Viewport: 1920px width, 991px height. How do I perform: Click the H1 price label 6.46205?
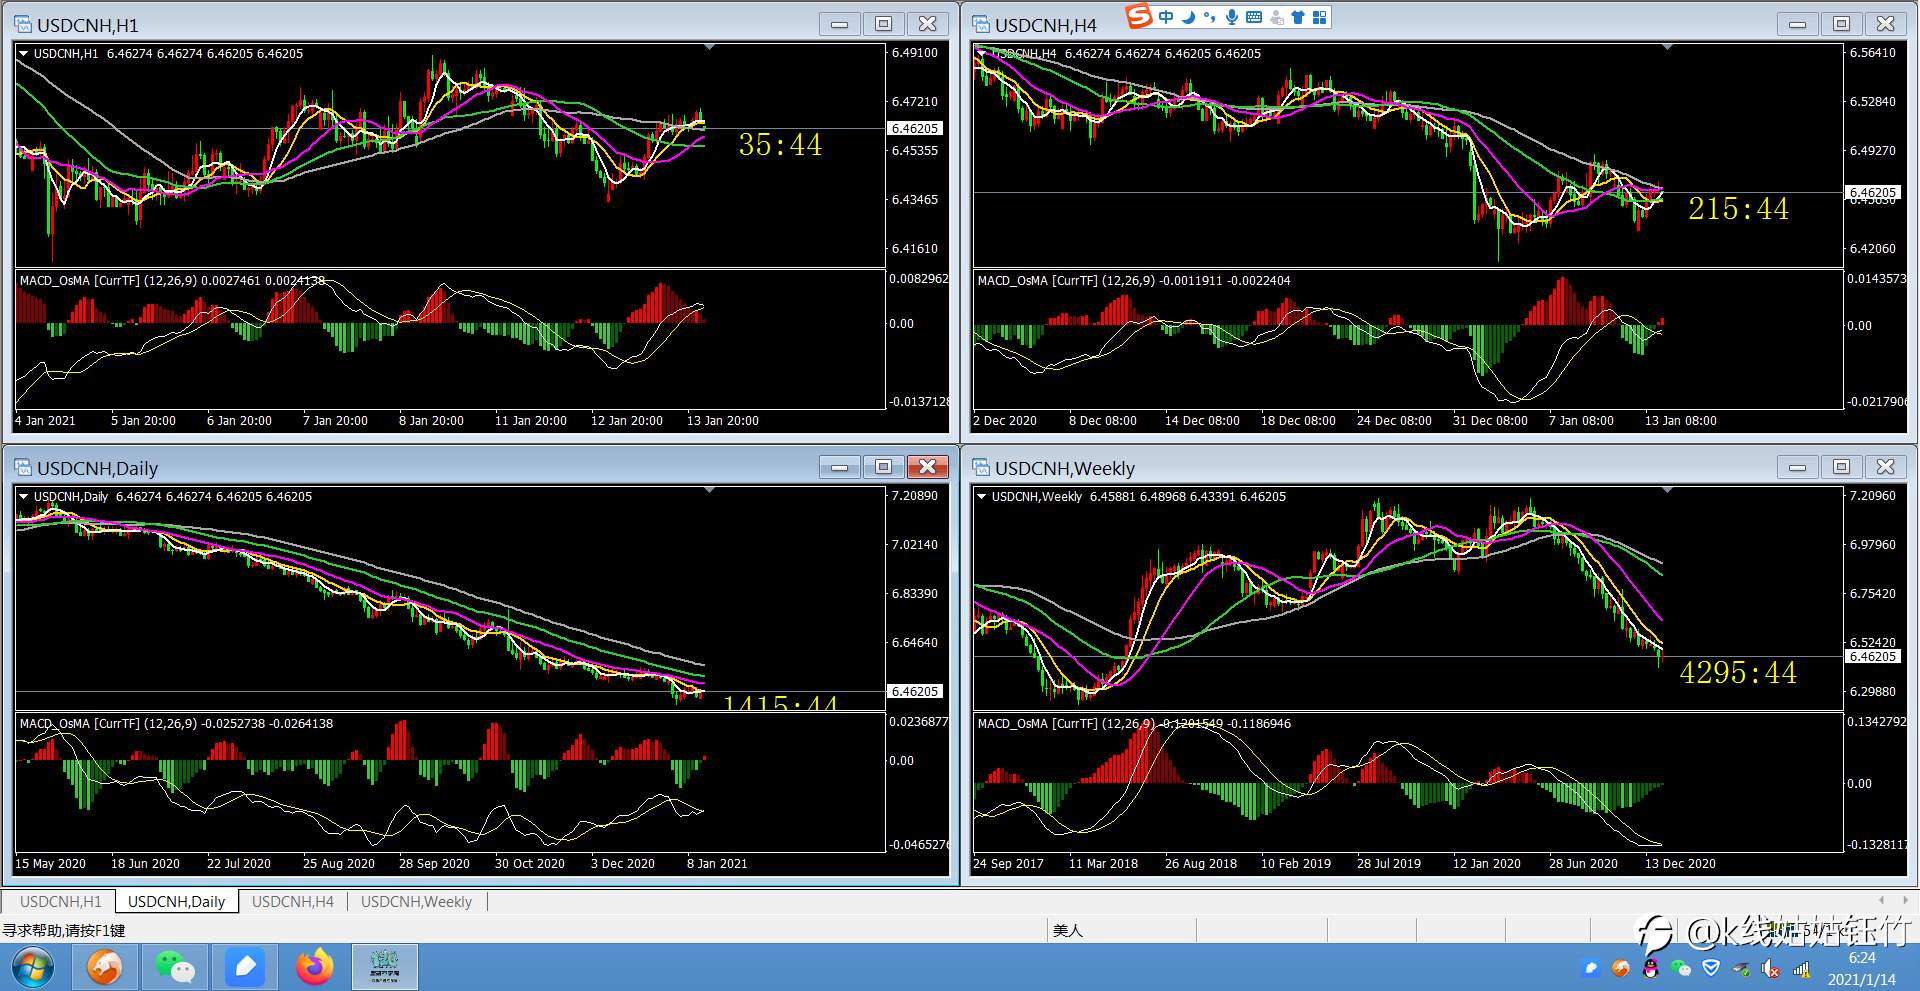915,128
